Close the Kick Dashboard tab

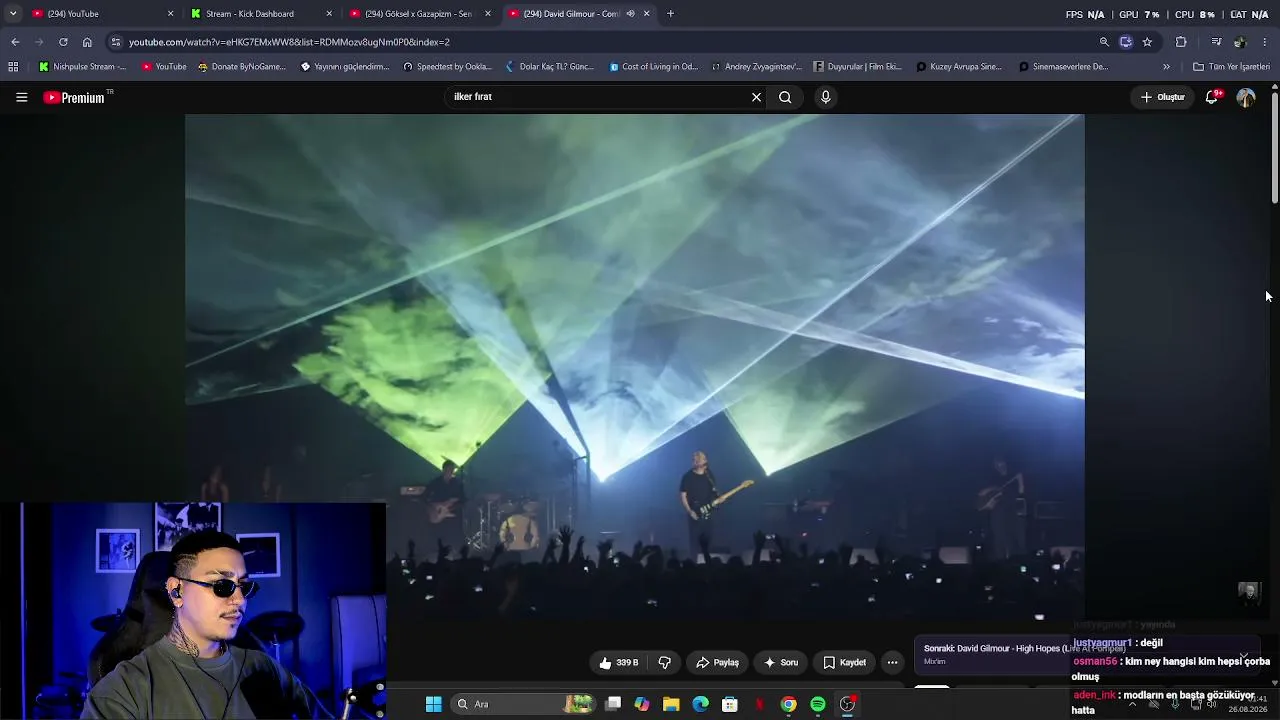pyautogui.click(x=329, y=14)
